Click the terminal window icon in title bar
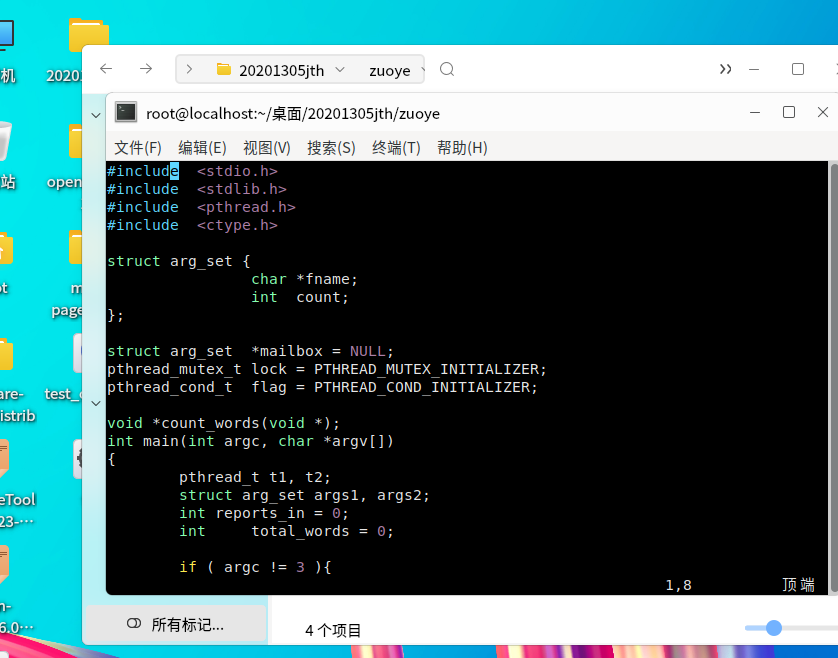Image resolution: width=838 pixels, height=658 pixels. pyautogui.click(x=126, y=113)
